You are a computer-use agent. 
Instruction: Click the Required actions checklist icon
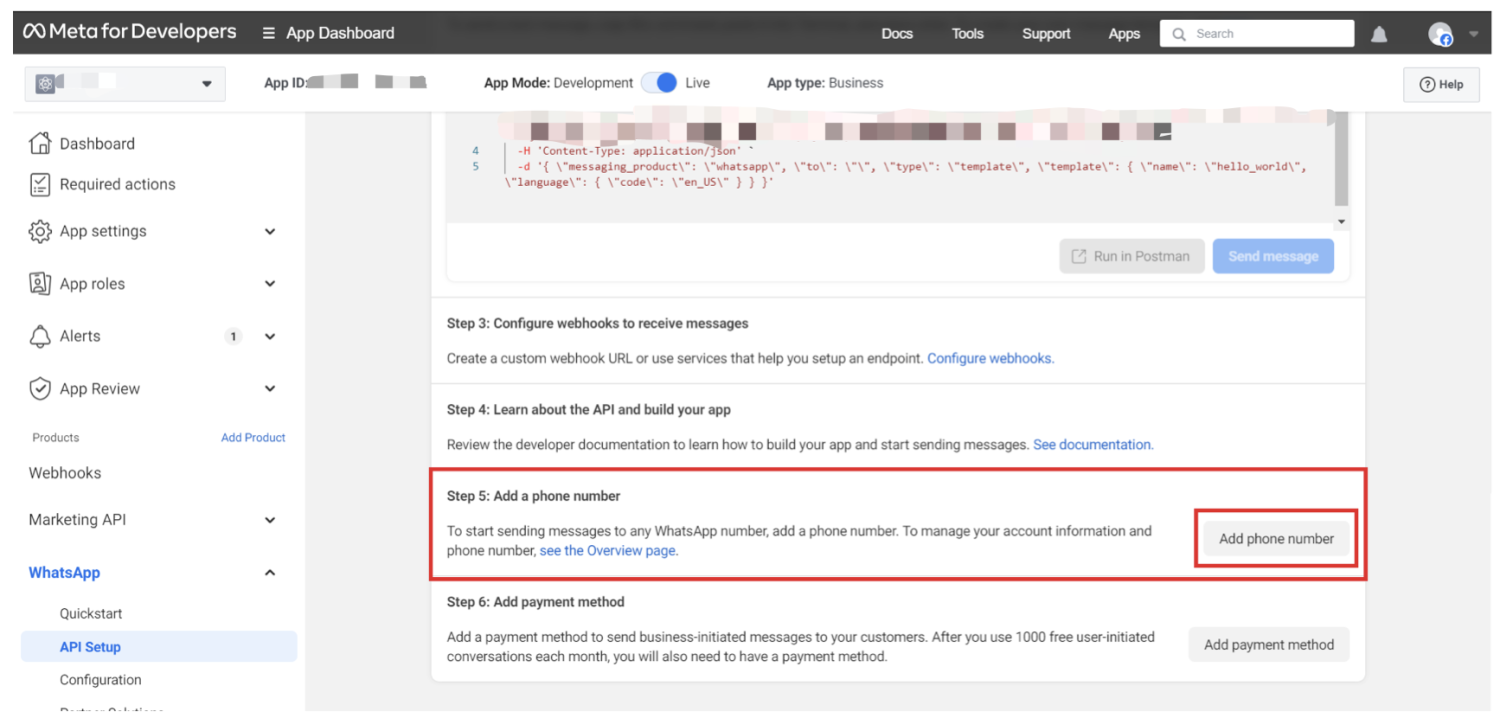coord(40,184)
